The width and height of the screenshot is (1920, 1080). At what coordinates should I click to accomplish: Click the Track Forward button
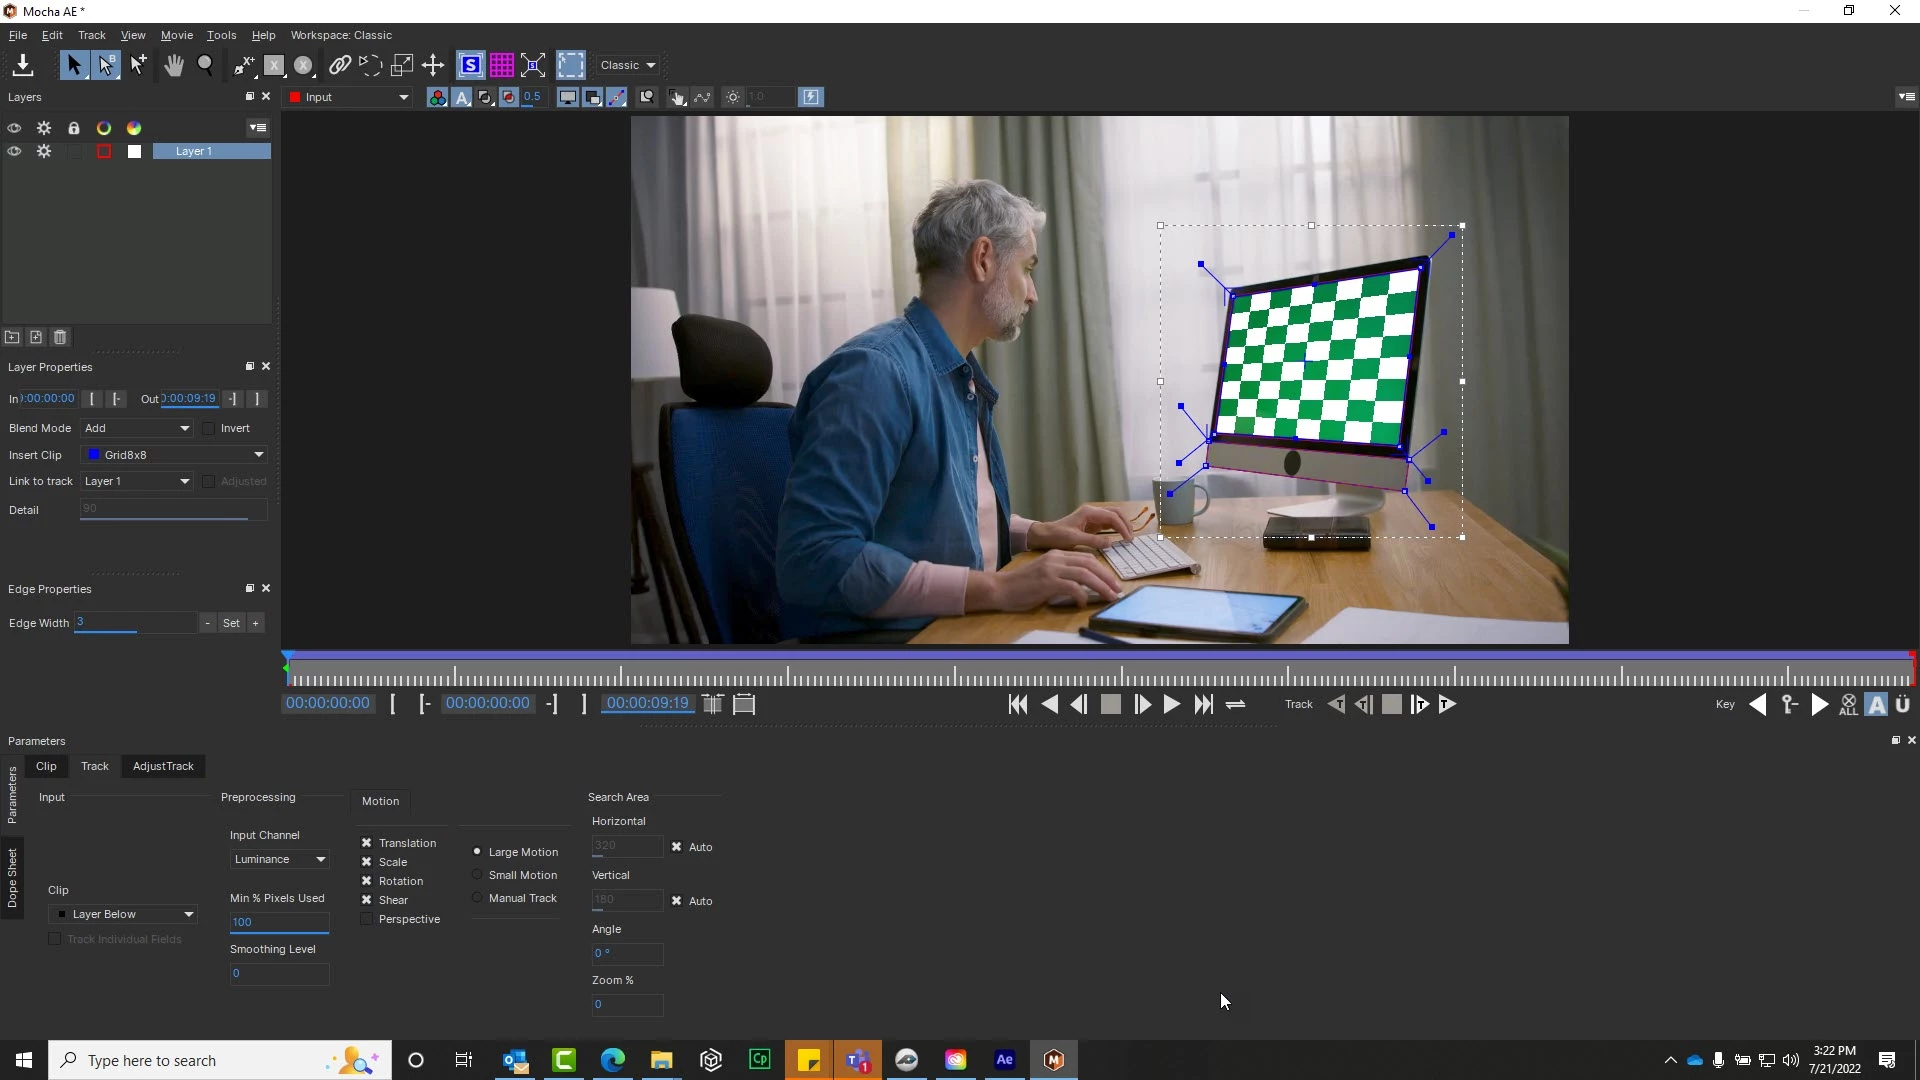click(1447, 705)
